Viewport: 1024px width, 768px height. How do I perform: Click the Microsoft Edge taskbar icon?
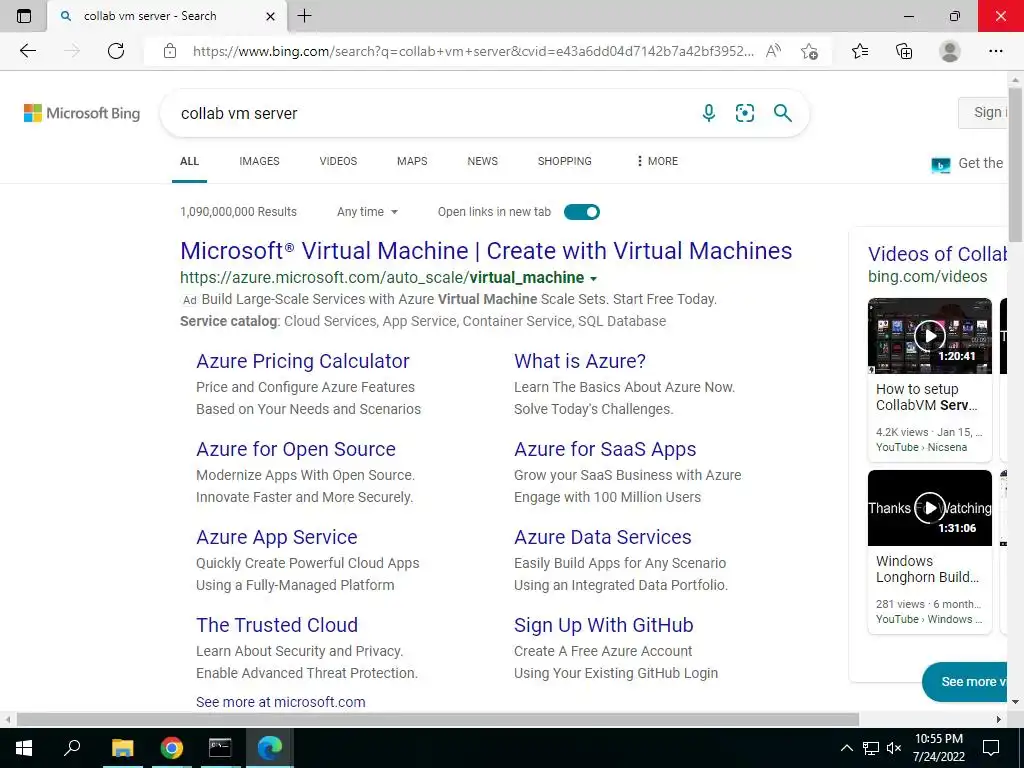(269, 748)
